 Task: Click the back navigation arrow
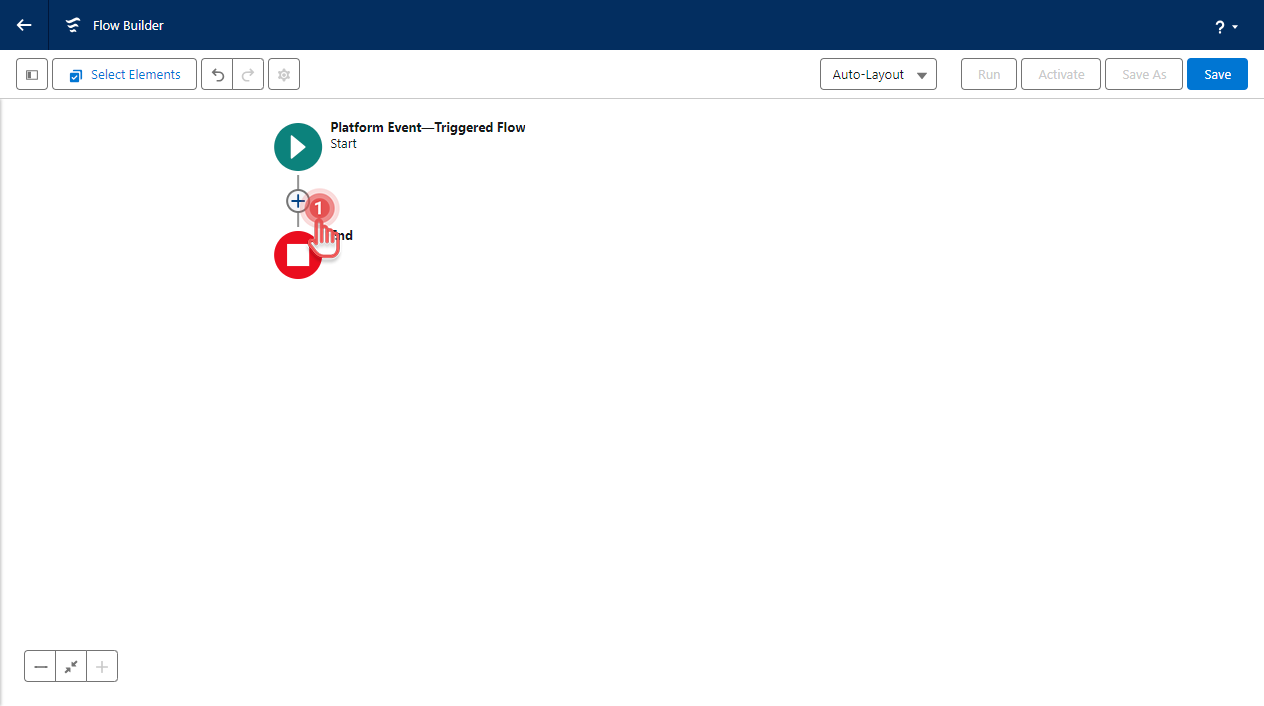coord(23,25)
